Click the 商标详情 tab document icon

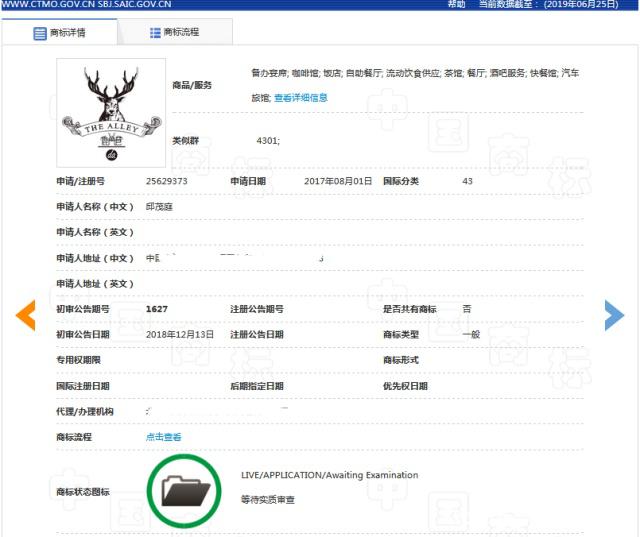pyautogui.click(x=40, y=33)
